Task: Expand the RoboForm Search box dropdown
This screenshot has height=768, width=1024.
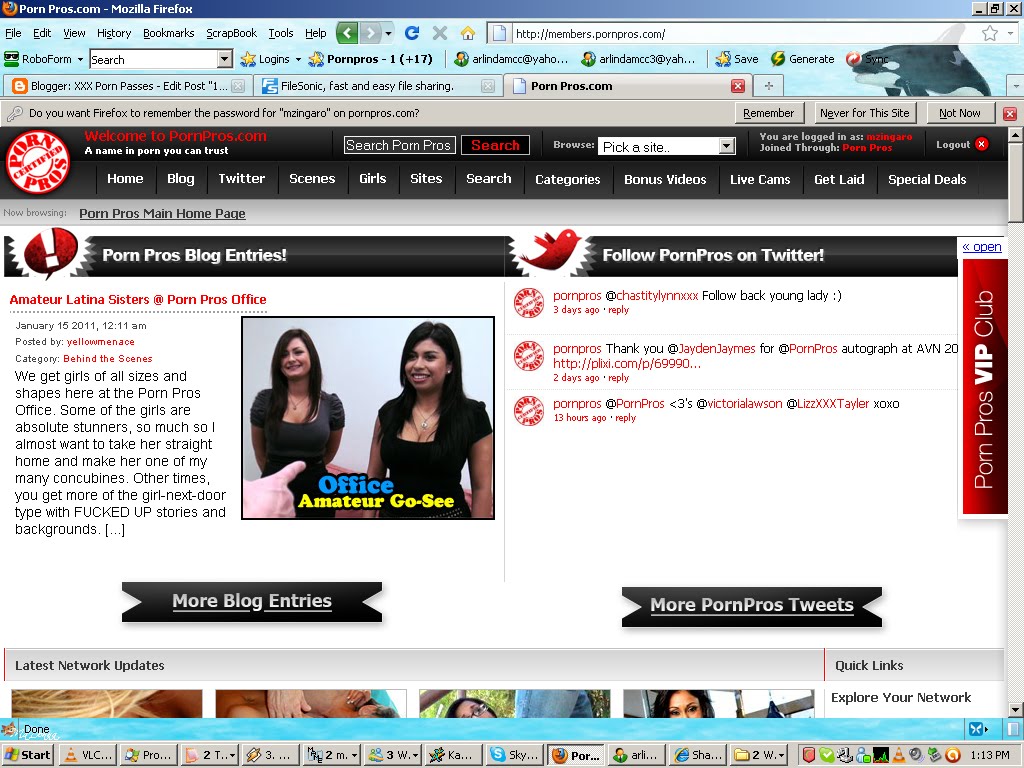Action: tap(225, 59)
